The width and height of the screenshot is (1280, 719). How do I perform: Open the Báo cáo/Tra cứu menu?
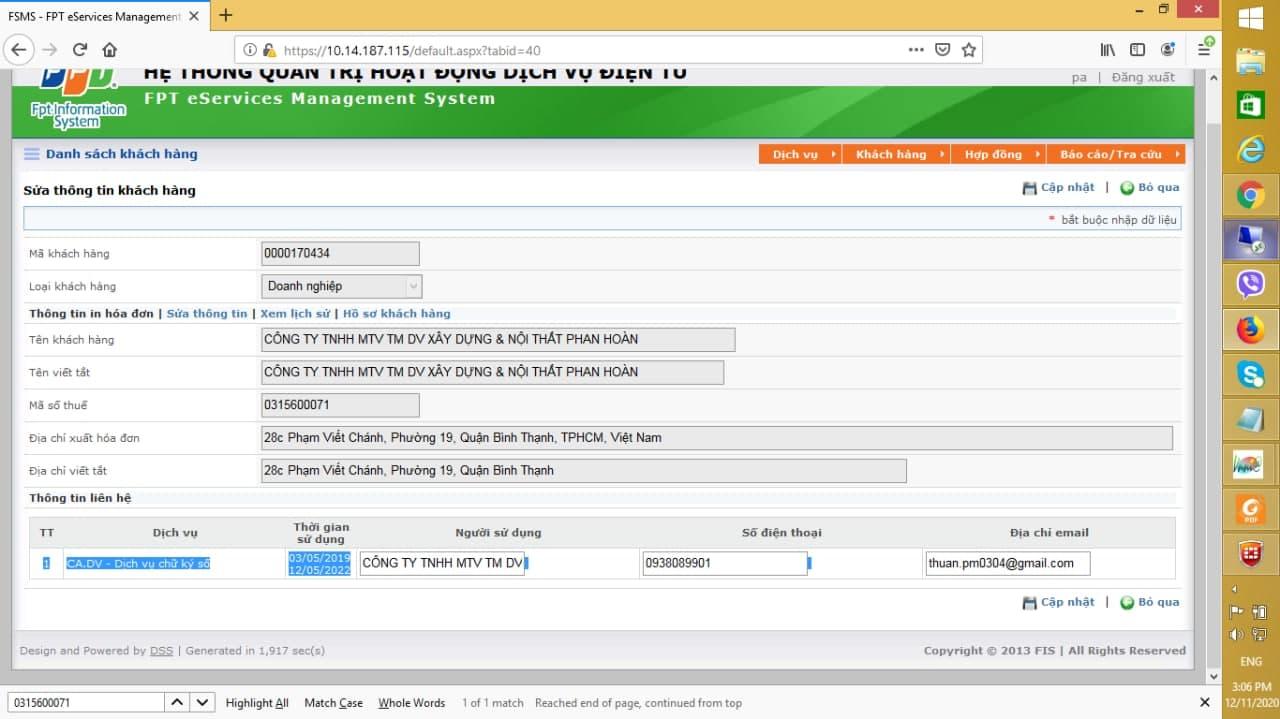point(1116,154)
